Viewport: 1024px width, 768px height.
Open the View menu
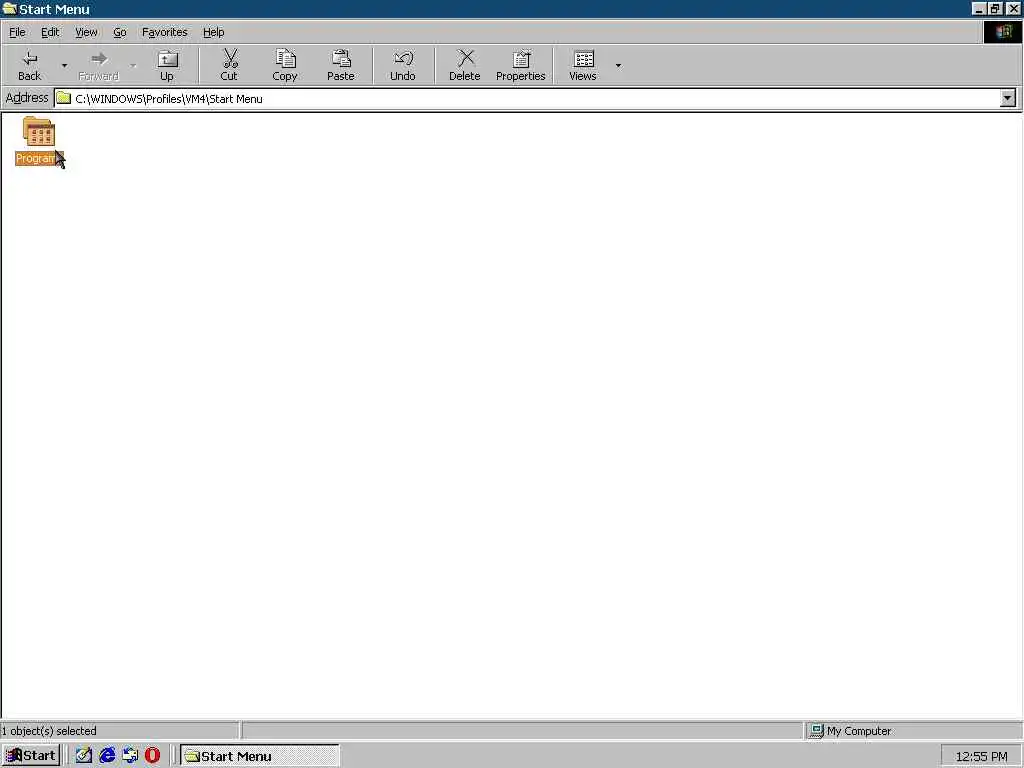(86, 32)
